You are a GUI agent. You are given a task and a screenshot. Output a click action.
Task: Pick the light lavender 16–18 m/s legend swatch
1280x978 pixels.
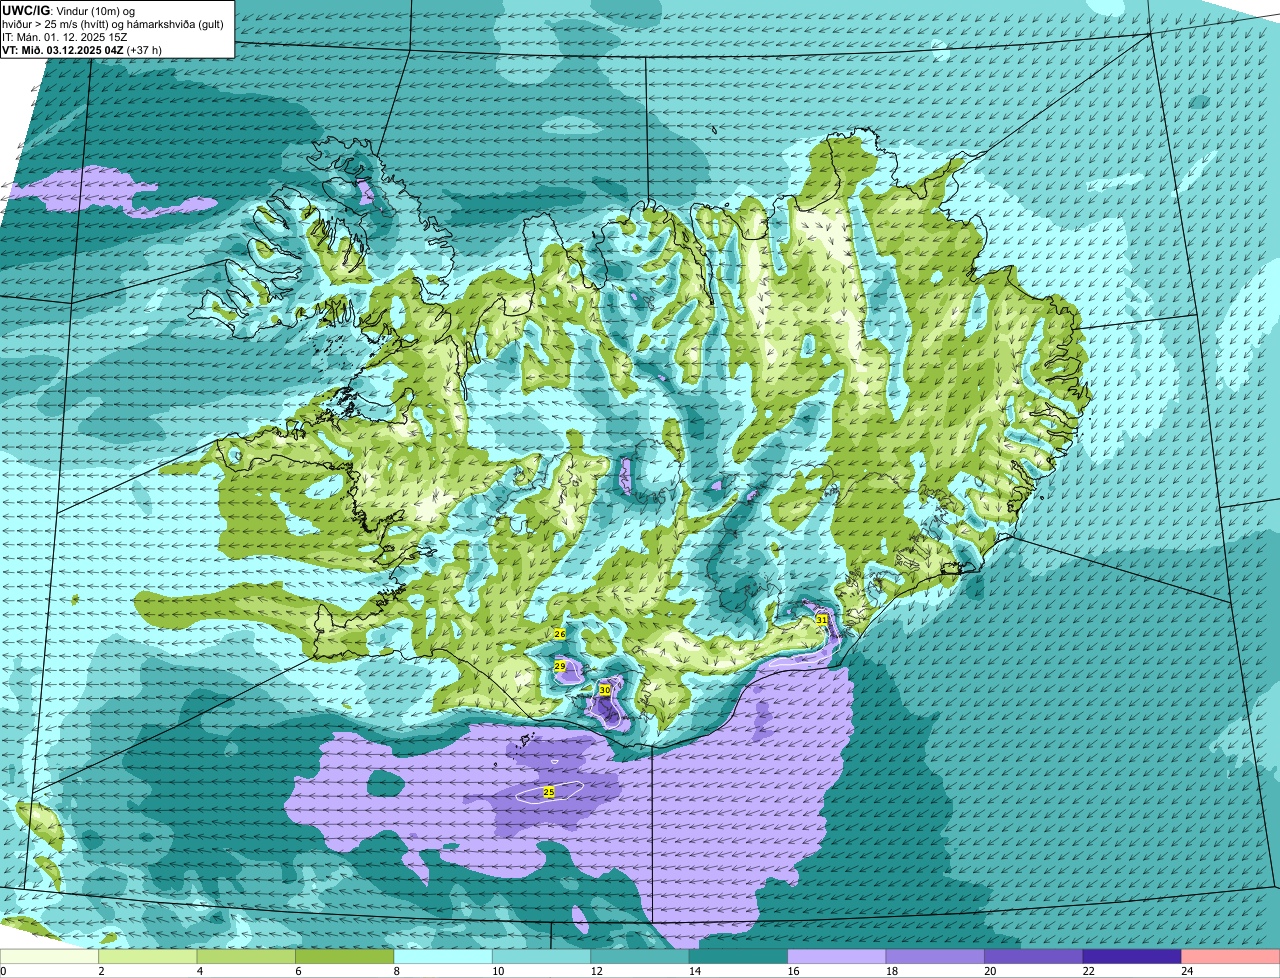coord(837,956)
